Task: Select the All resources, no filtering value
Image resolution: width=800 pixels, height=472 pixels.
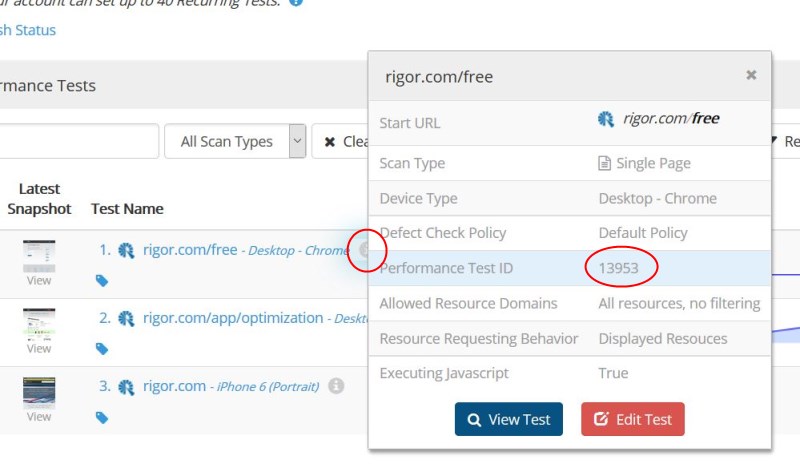Action: click(679, 303)
